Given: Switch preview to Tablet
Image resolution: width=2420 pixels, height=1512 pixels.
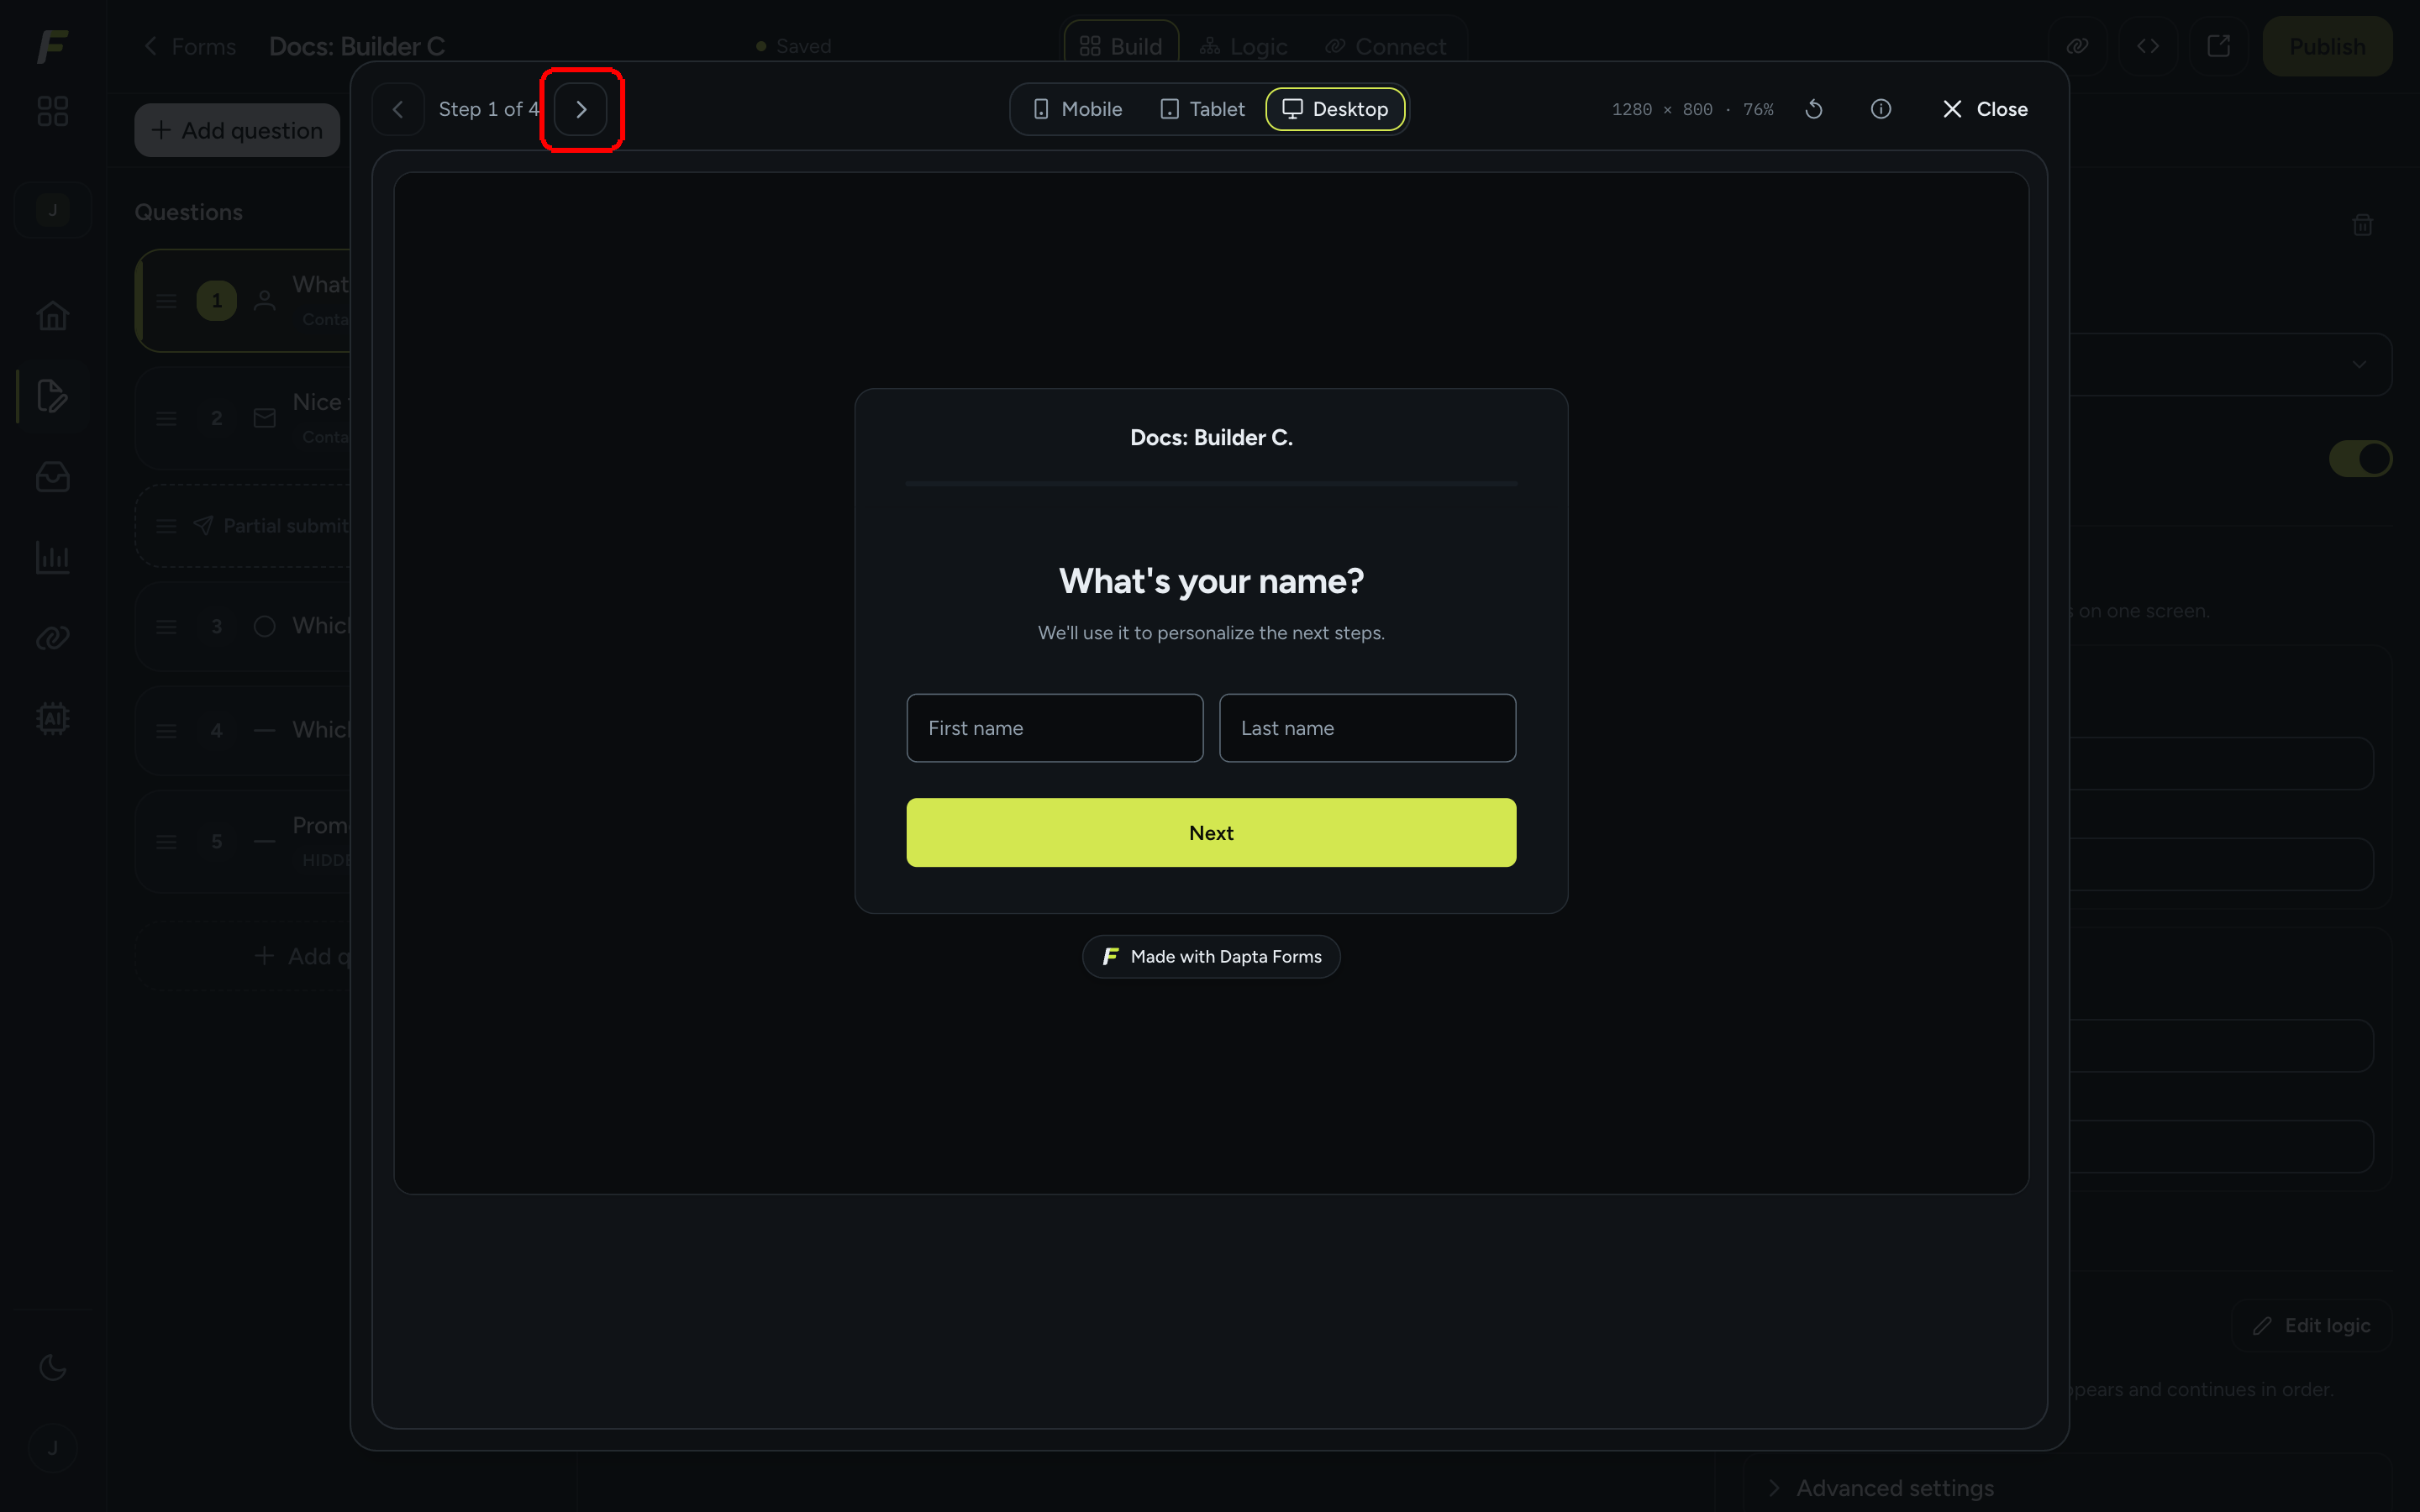Looking at the screenshot, I should click(x=1202, y=109).
